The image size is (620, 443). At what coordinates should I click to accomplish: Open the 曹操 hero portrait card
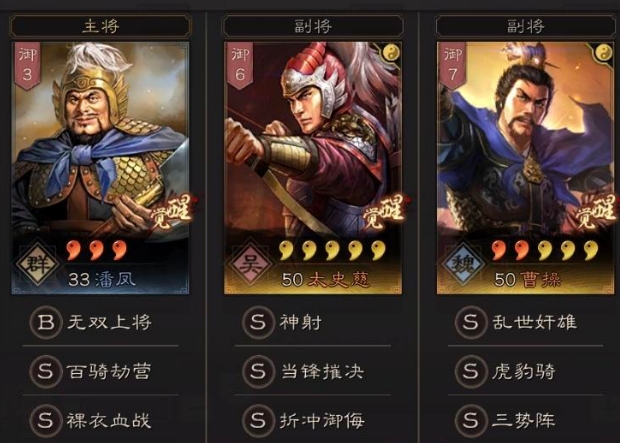[x=525, y=168]
